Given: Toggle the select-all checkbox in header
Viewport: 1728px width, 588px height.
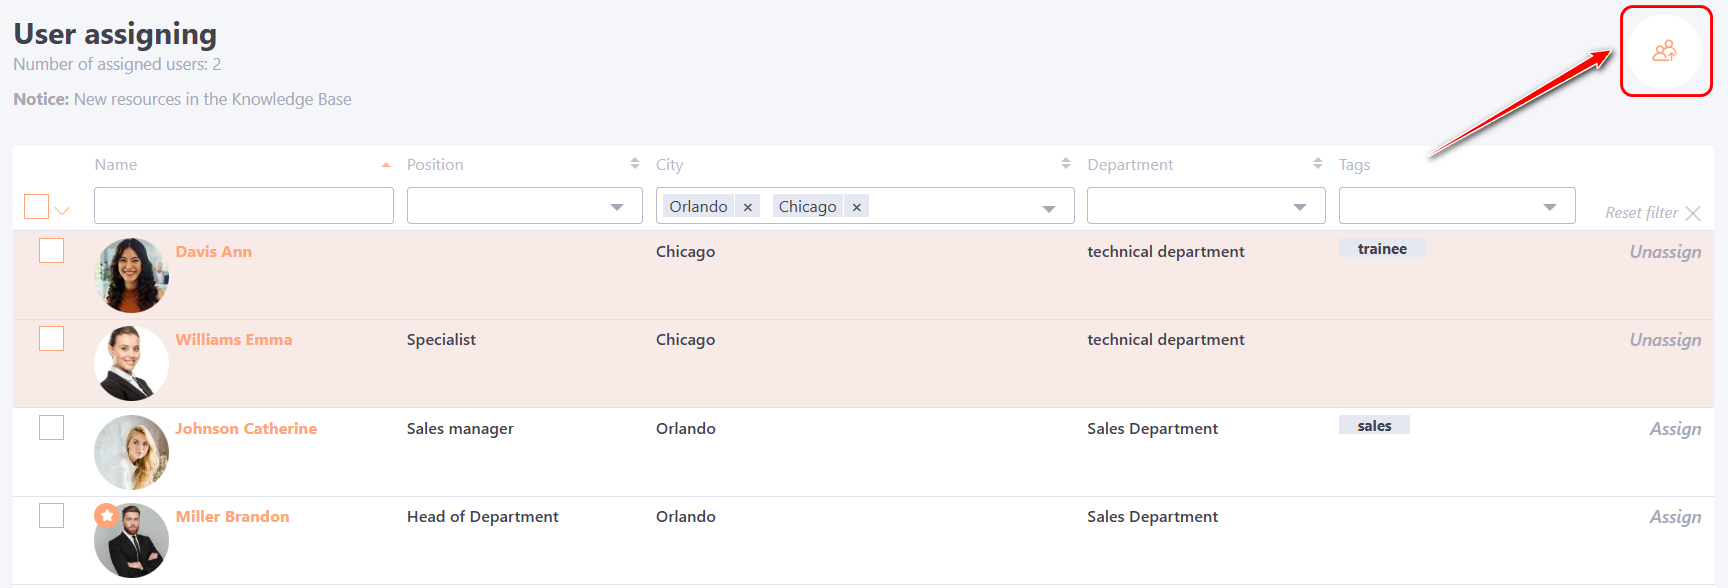Looking at the screenshot, I should pyautogui.click(x=36, y=207).
